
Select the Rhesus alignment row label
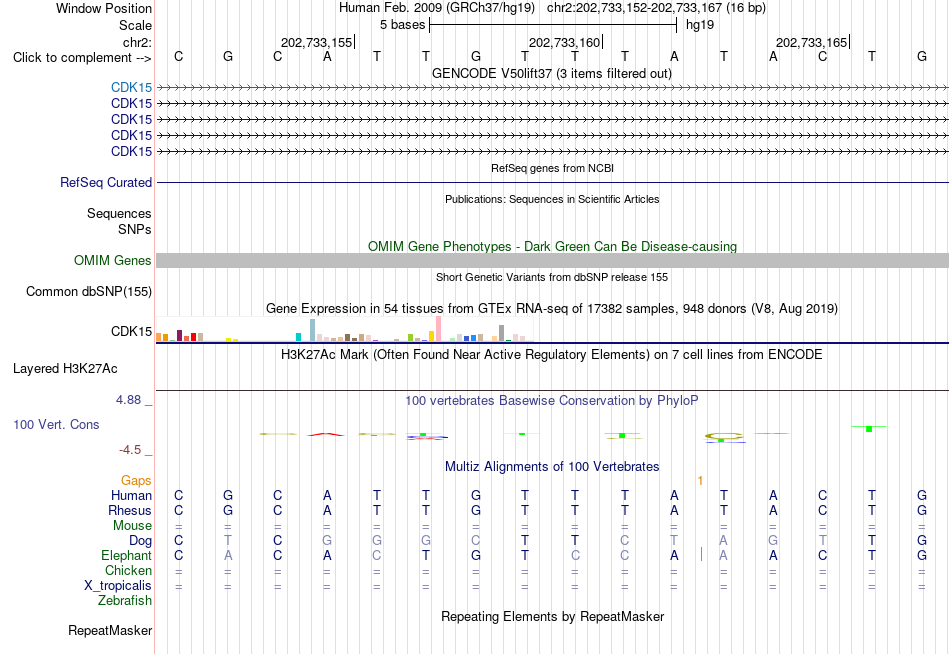coord(130,511)
